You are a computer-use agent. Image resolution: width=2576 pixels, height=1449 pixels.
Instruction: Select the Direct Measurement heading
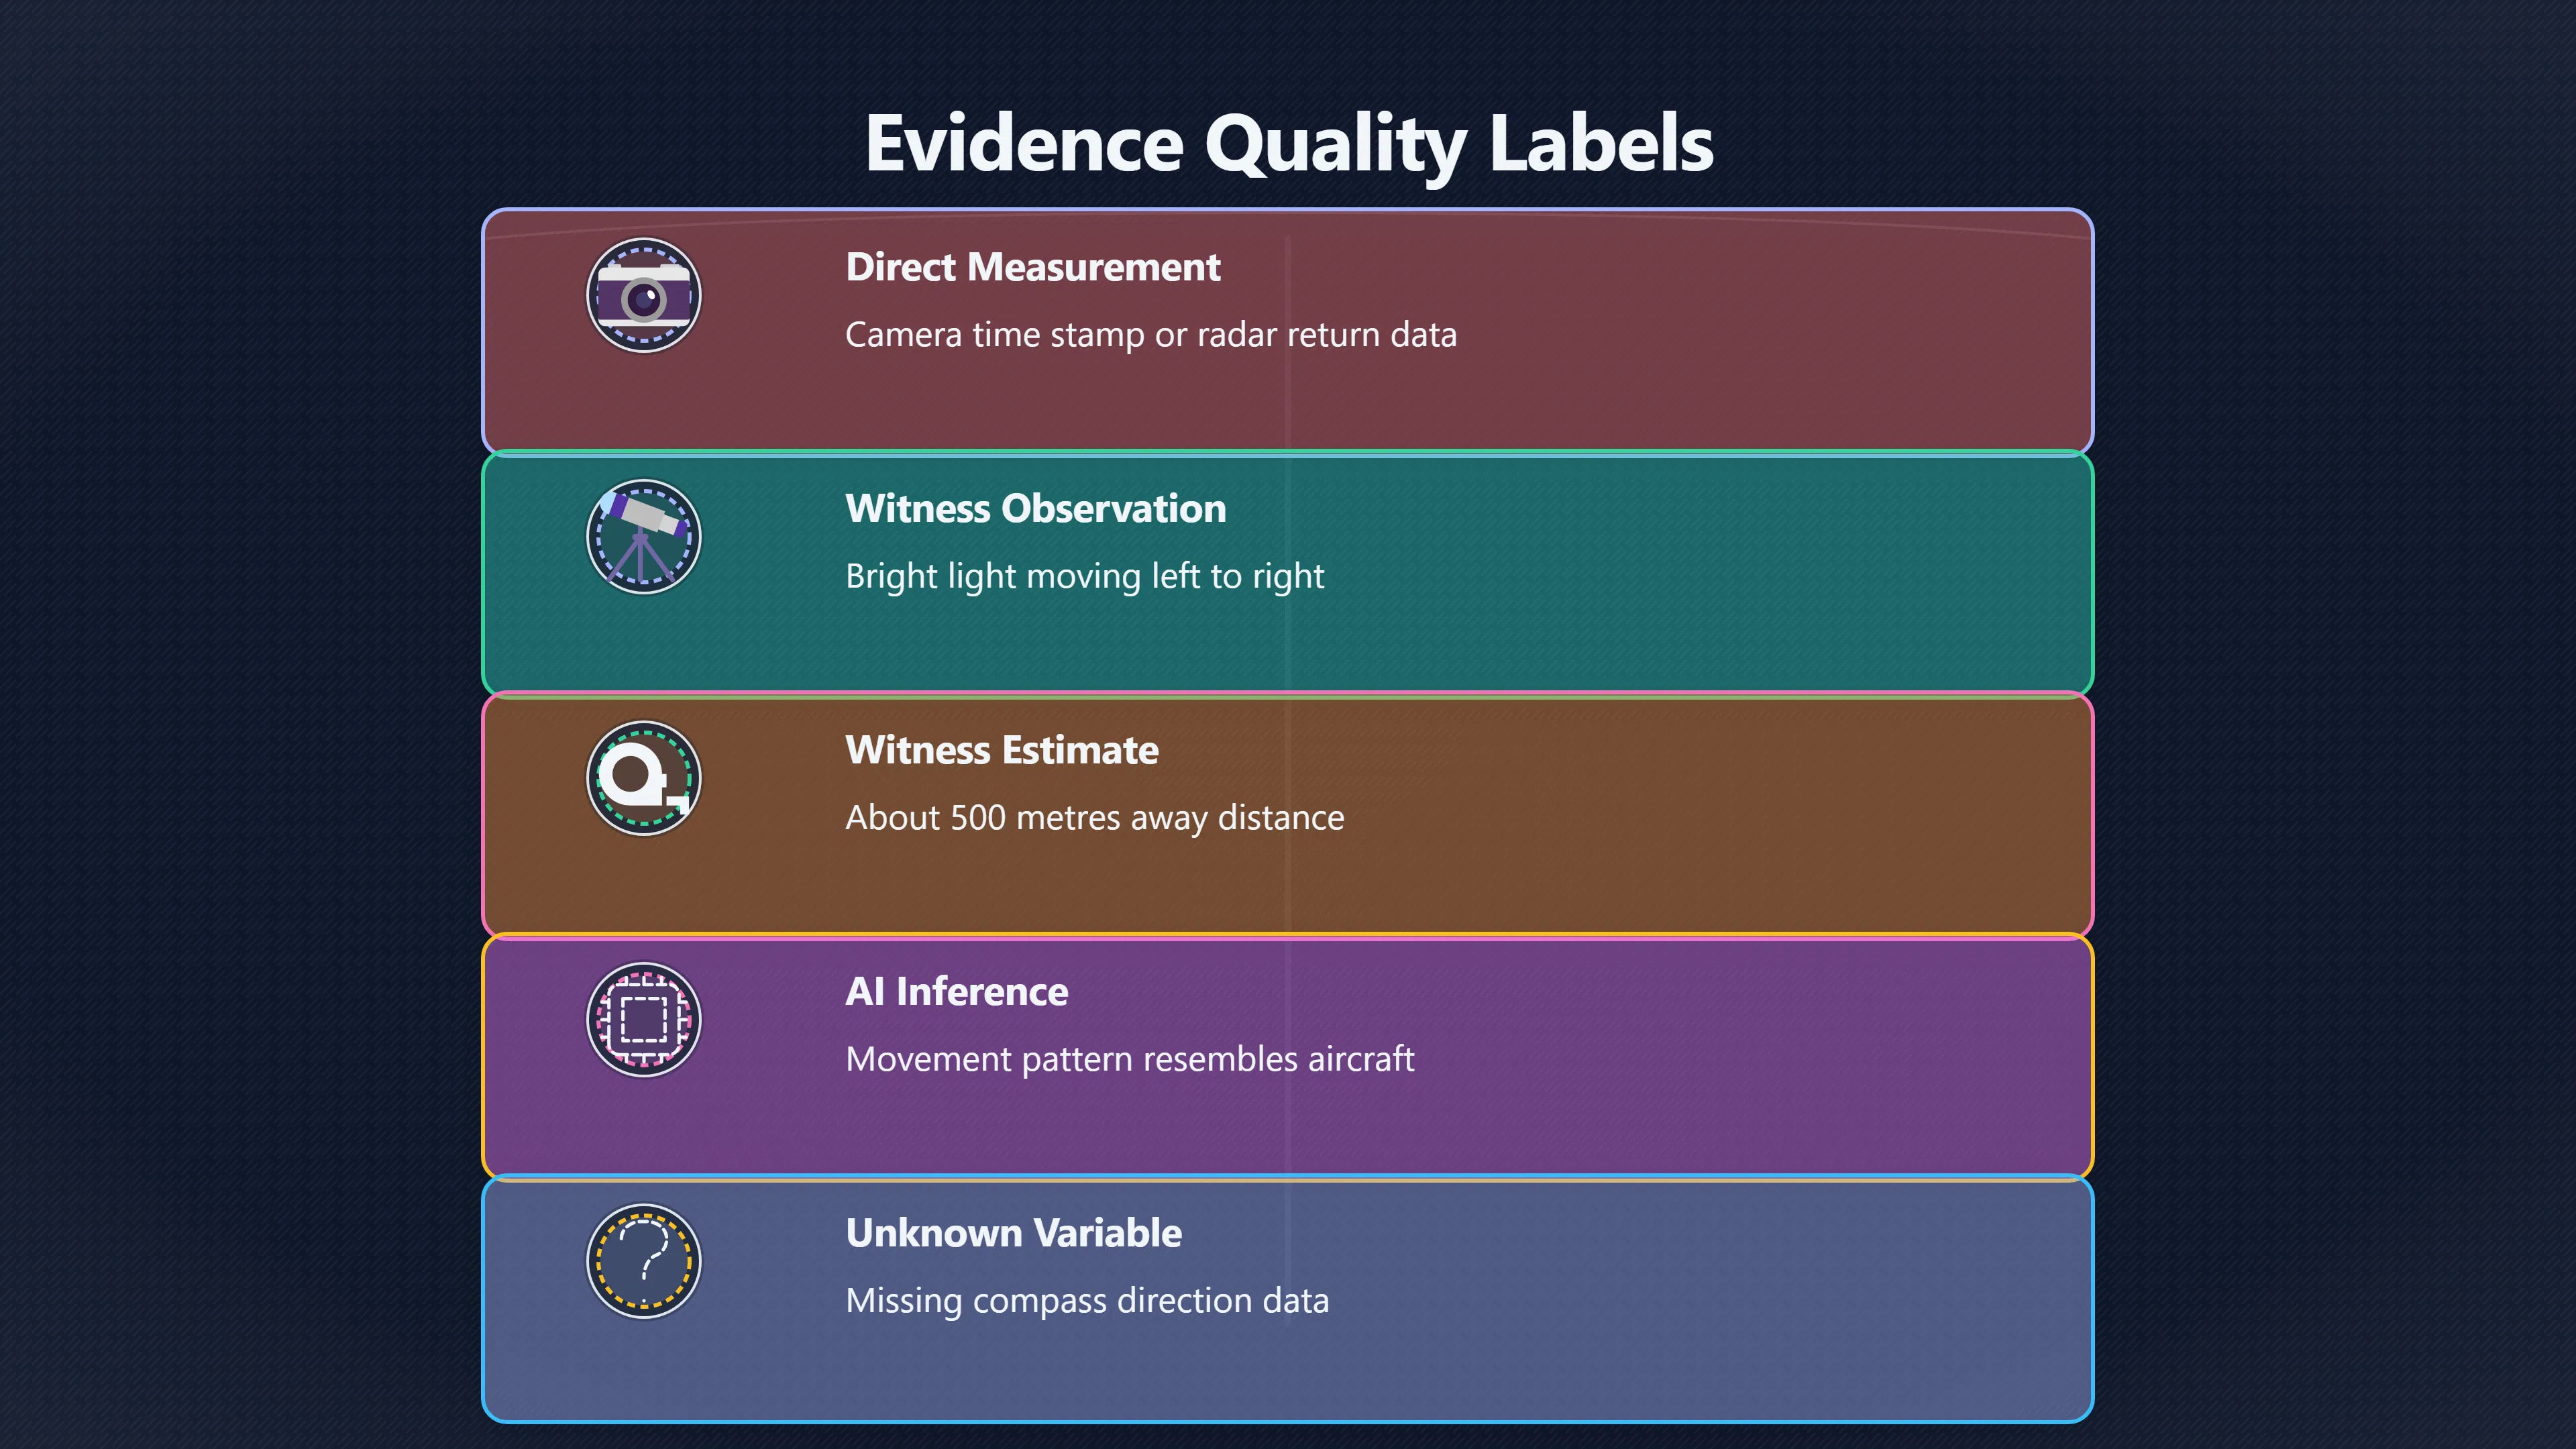1032,267
